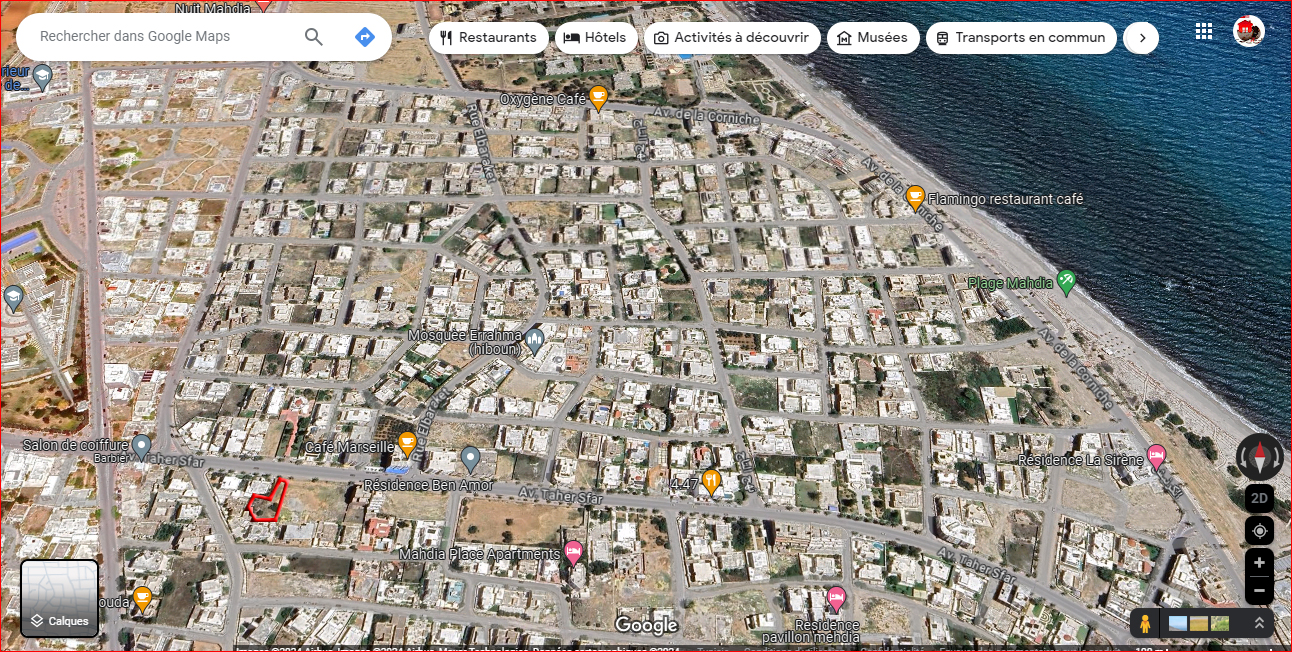Choose the Musées filter chip
Image resolution: width=1292 pixels, height=652 pixels.
coord(872,38)
